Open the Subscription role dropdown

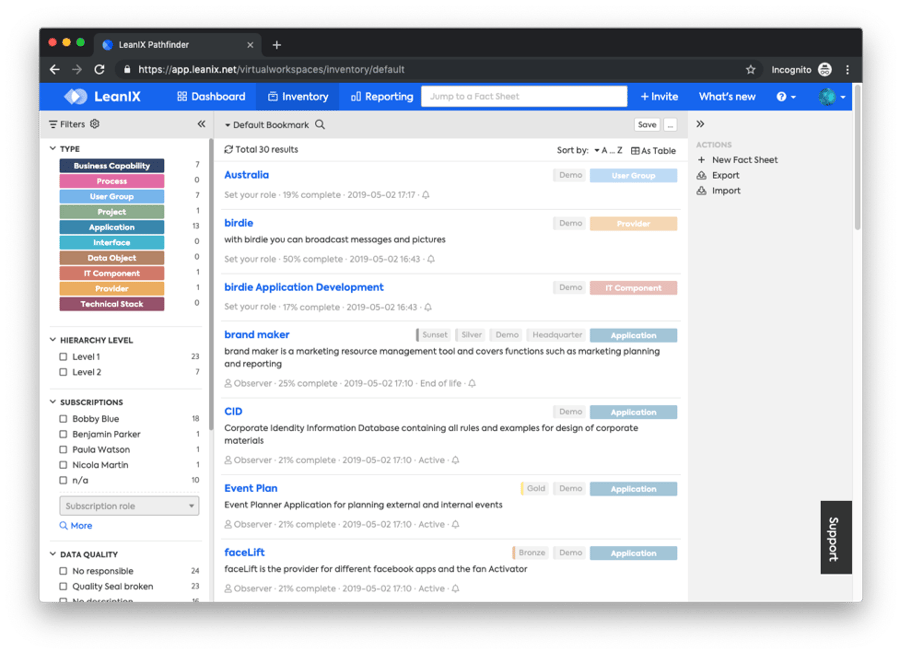[128, 505]
